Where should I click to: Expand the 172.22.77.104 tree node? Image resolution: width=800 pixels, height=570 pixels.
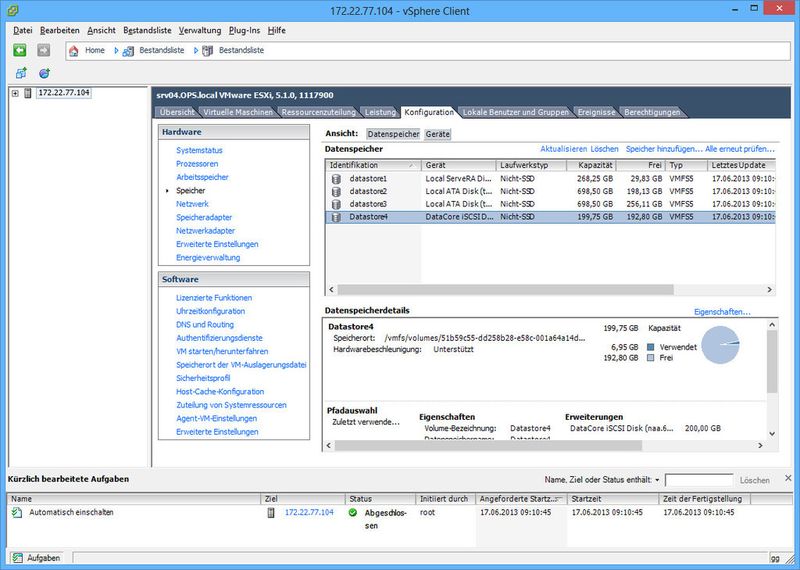click(15, 93)
